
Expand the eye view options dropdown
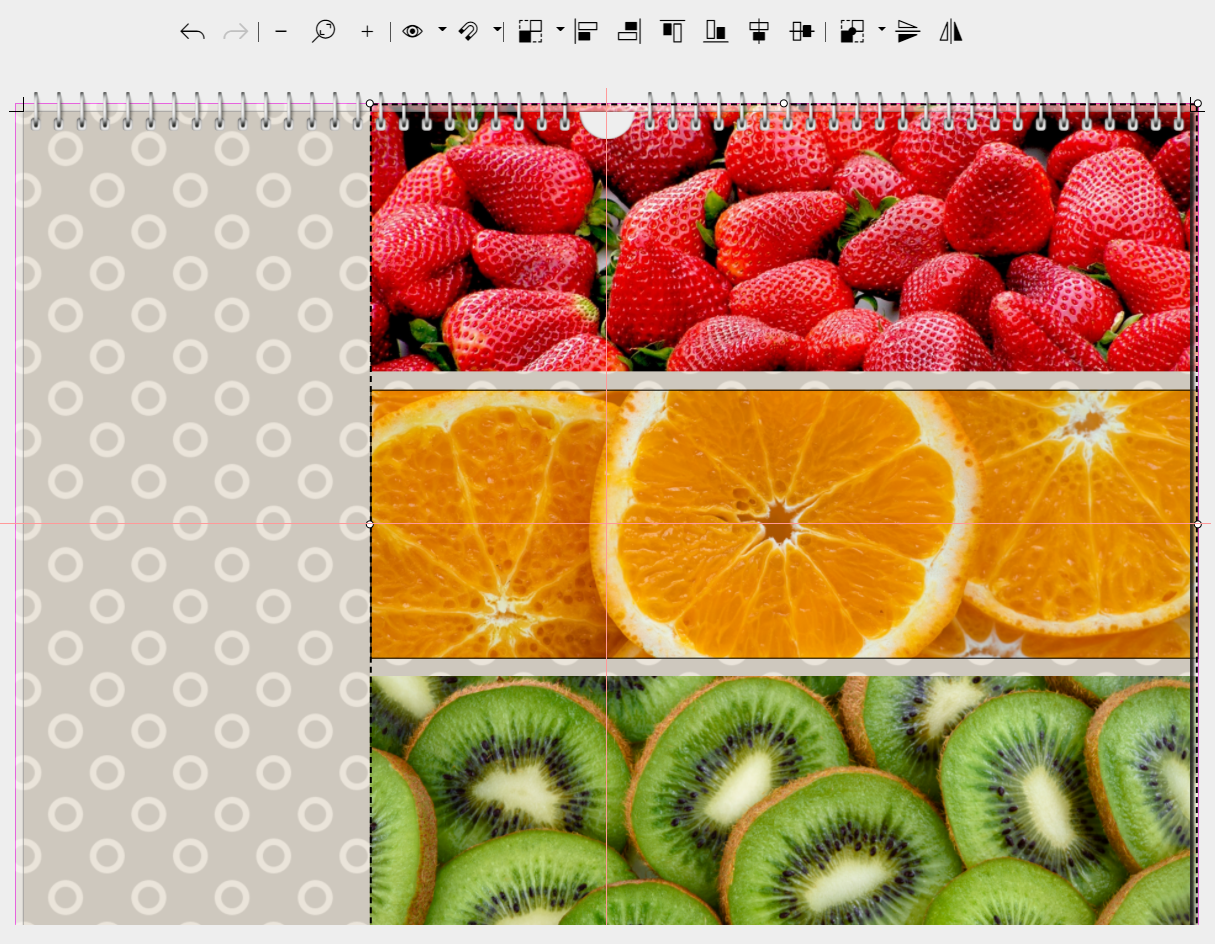pos(442,31)
